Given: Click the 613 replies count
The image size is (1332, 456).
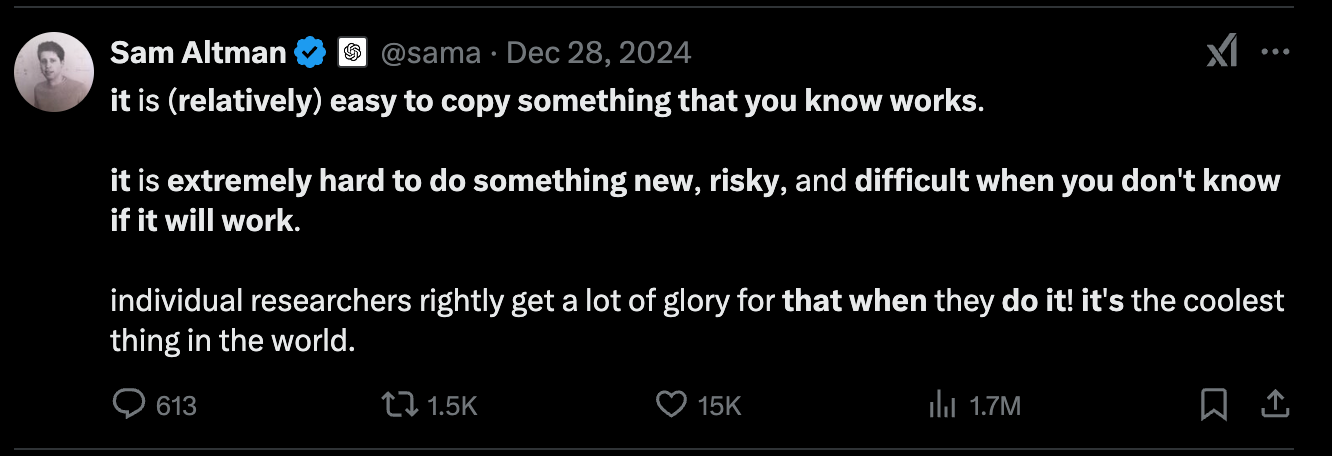Looking at the screenshot, I should click(x=177, y=406).
